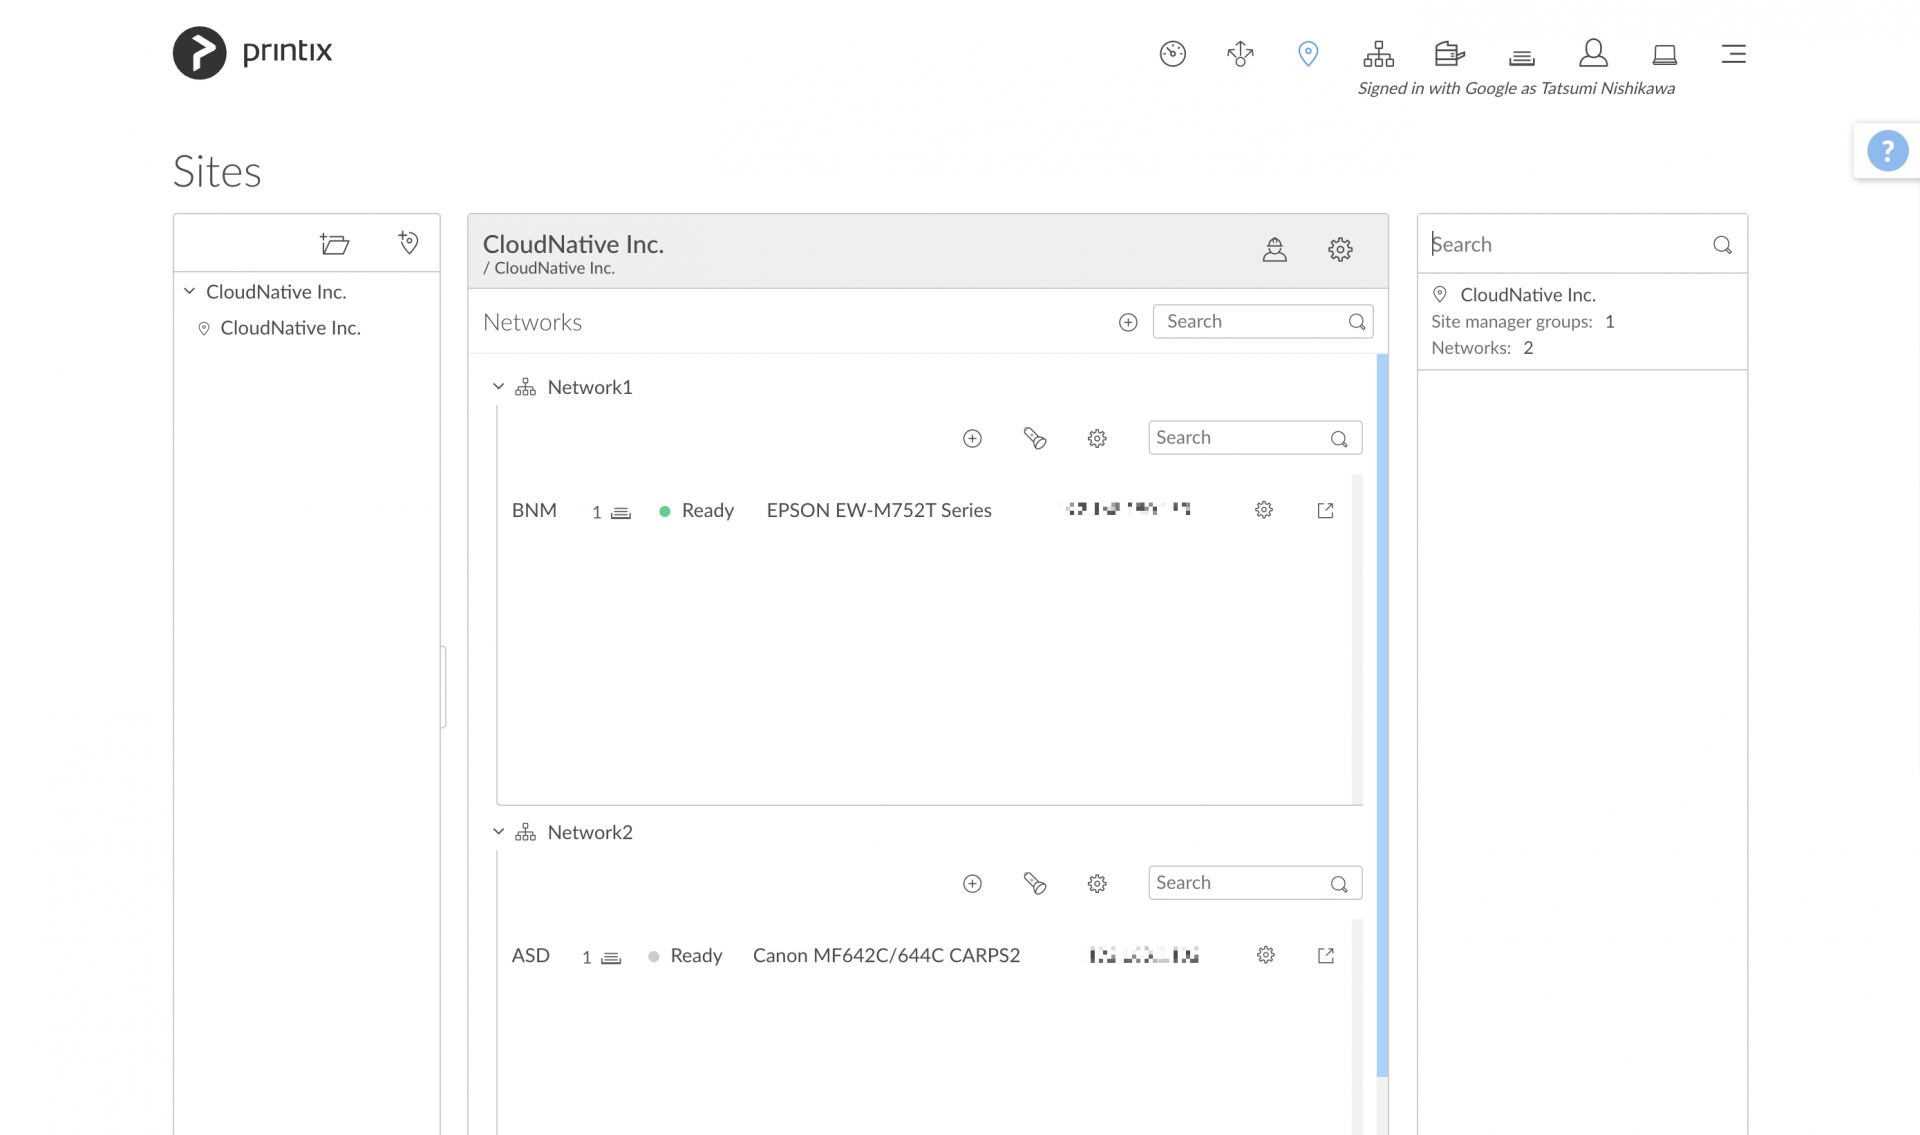Image resolution: width=1920 pixels, height=1135 pixels.
Task: Open the Computers laptop icon
Action: (x=1664, y=54)
